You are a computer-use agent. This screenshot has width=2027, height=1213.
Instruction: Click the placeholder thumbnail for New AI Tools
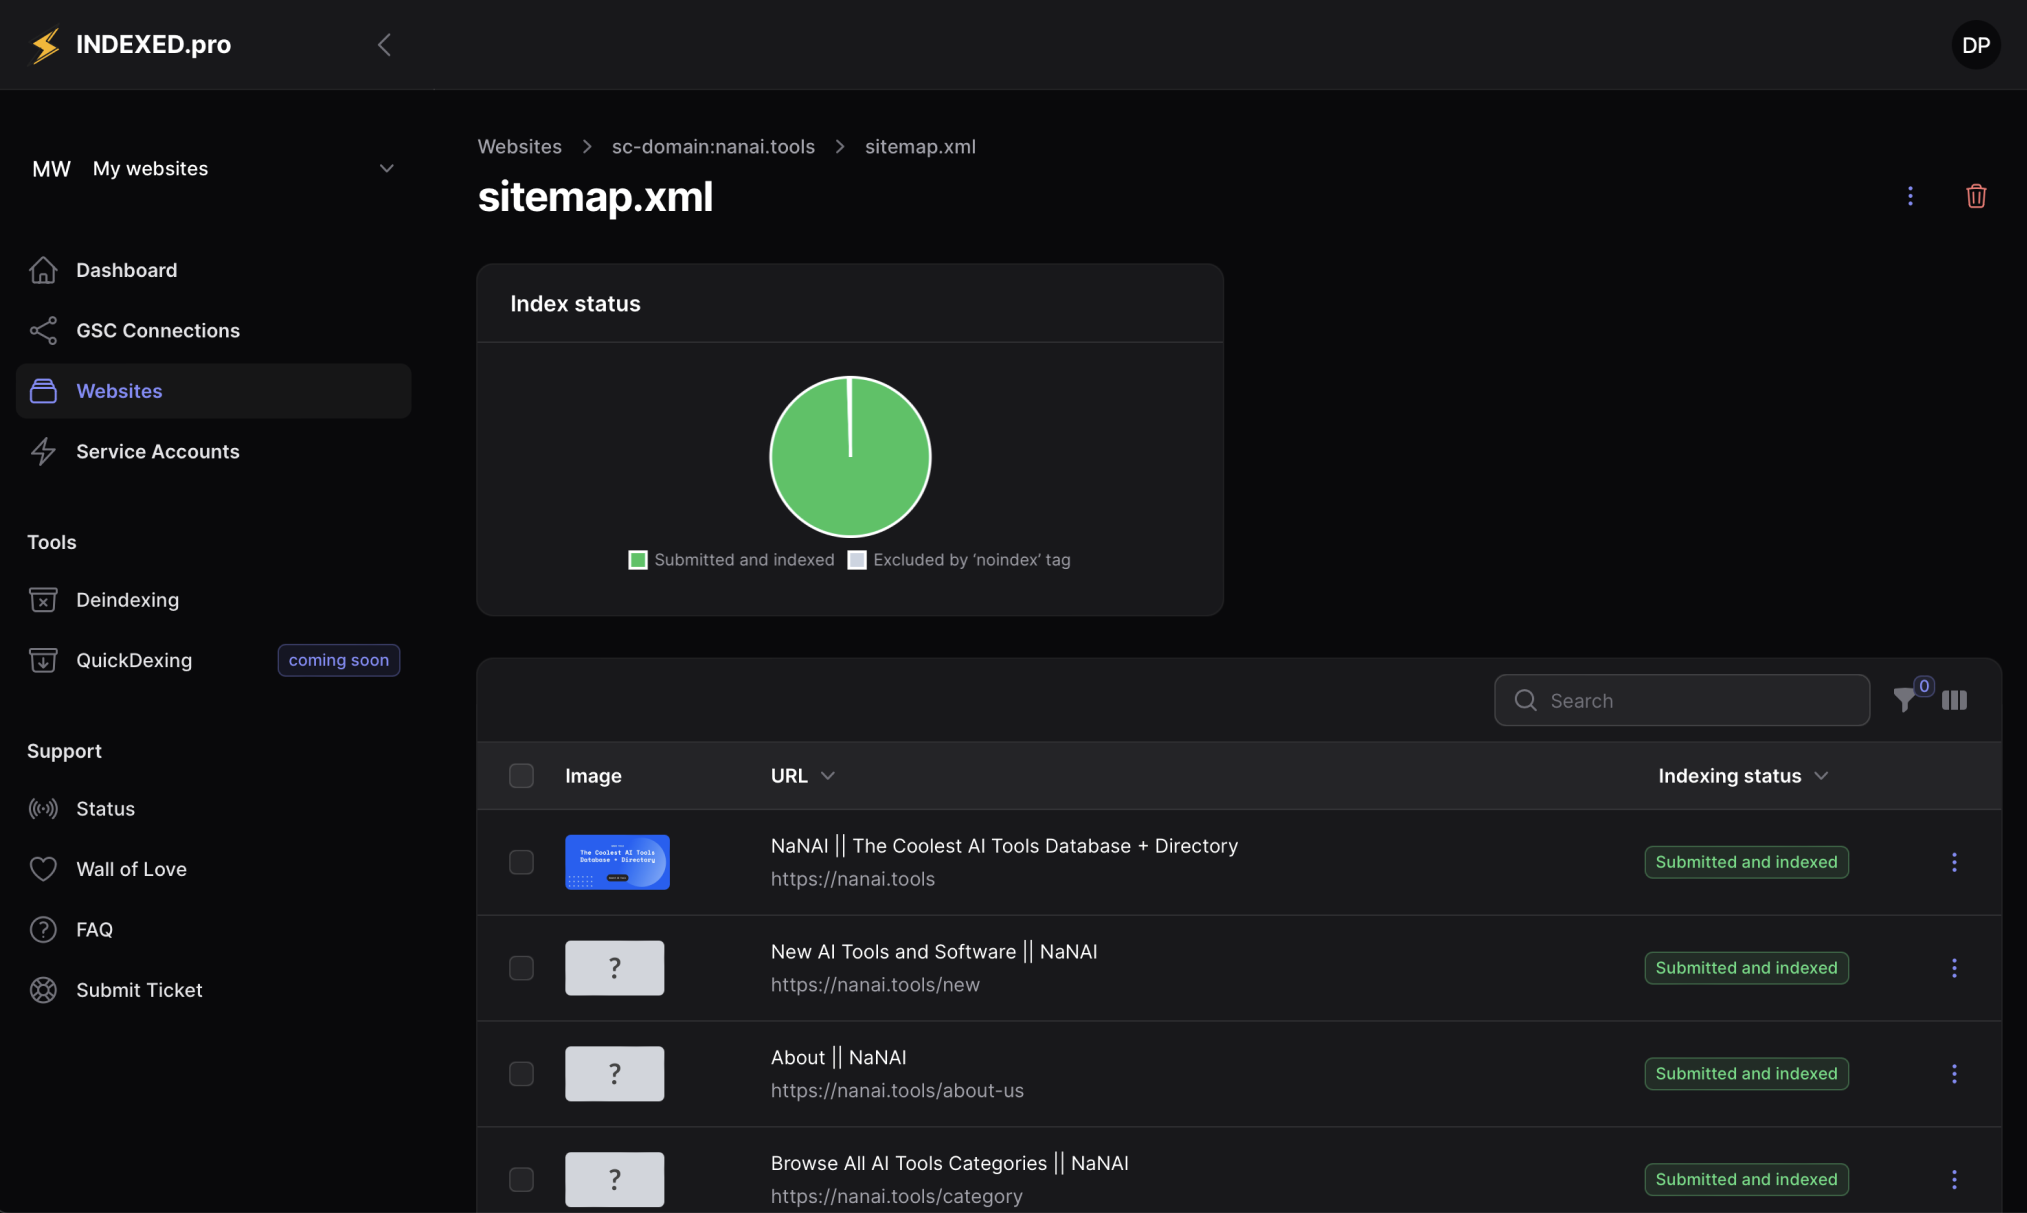click(614, 968)
